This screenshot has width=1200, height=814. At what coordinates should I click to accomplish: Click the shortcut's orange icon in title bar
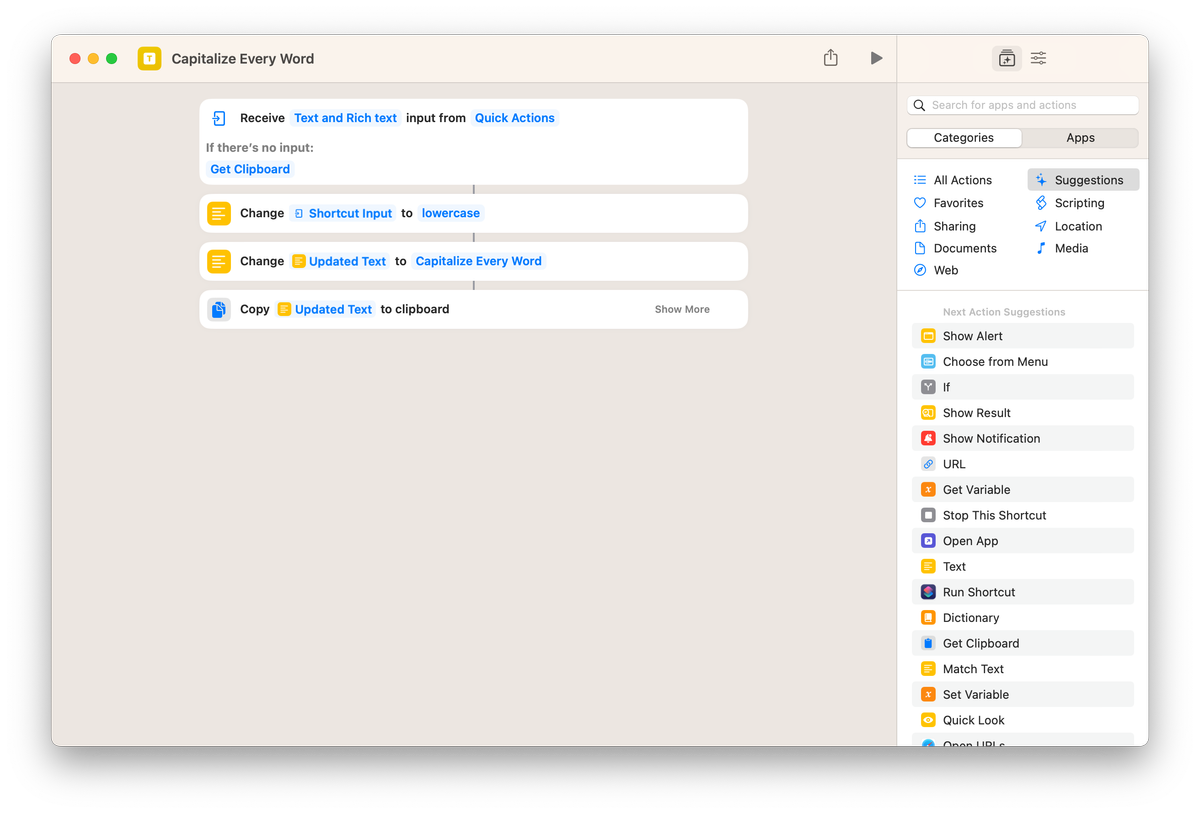pos(149,58)
